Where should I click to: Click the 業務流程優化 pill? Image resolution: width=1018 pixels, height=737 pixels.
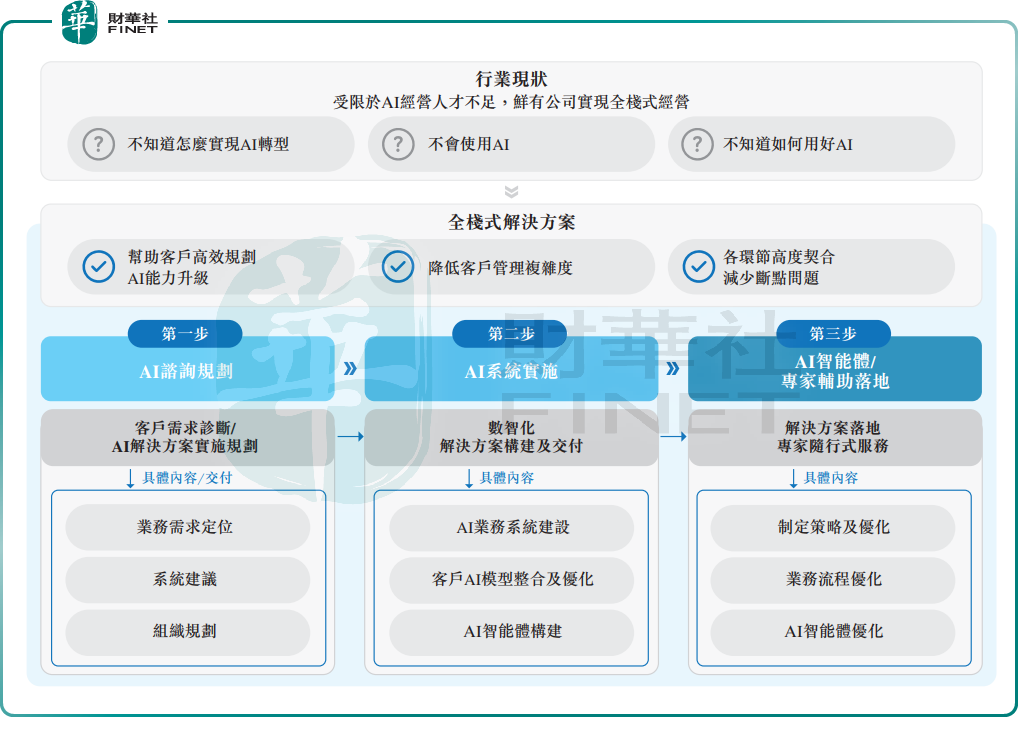(833, 579)
